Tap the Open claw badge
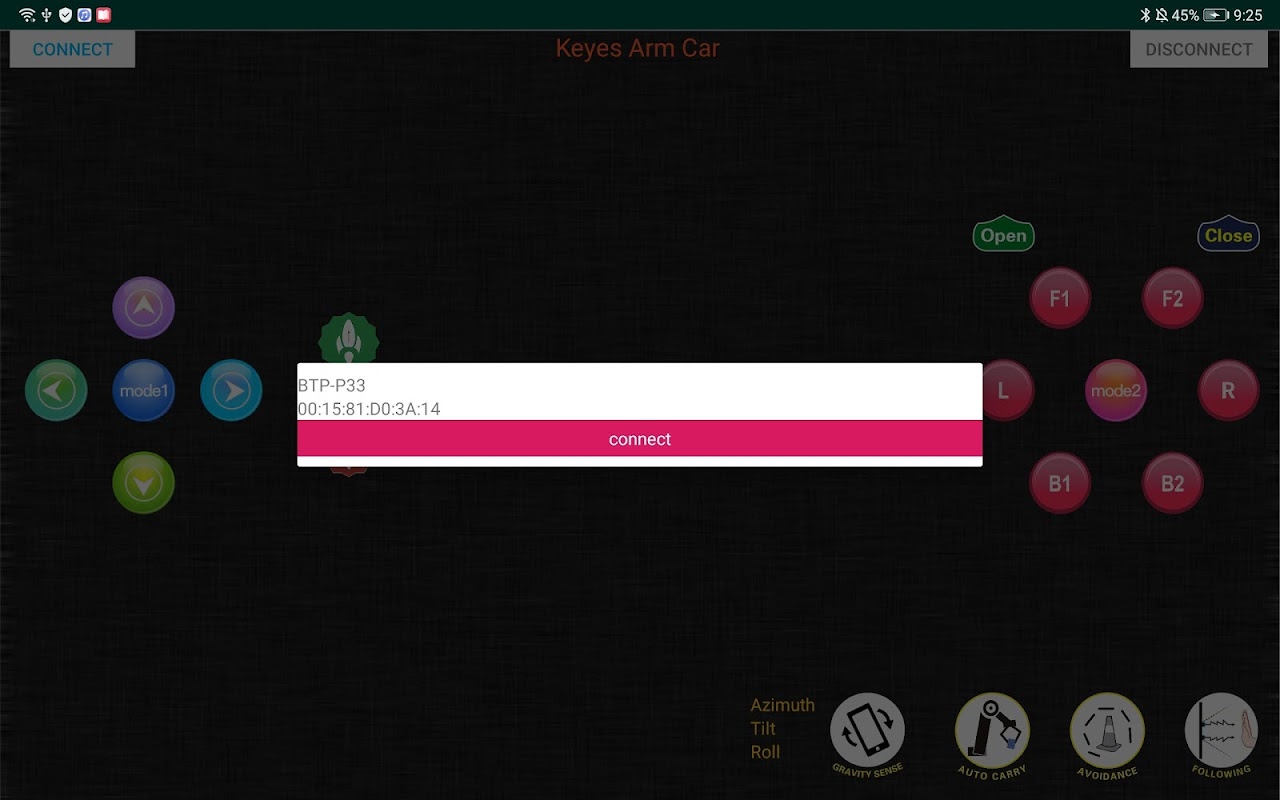 (x=1003, y=236)
